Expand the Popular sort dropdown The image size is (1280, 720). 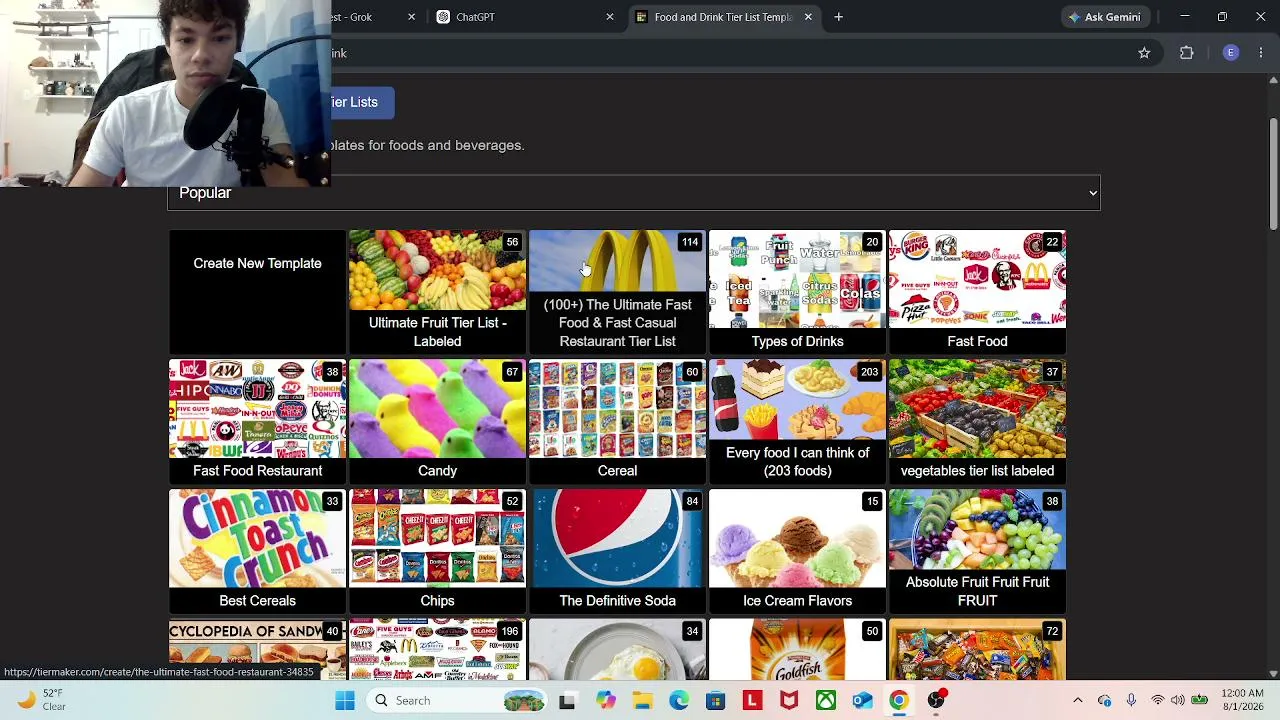coord(634,193)
